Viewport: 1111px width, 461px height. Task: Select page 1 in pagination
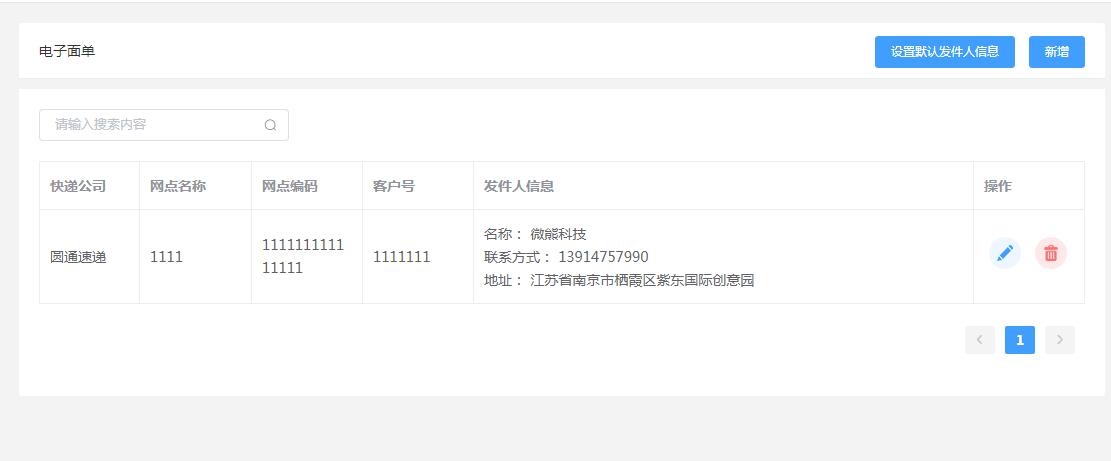click(x=1020, y=340)
